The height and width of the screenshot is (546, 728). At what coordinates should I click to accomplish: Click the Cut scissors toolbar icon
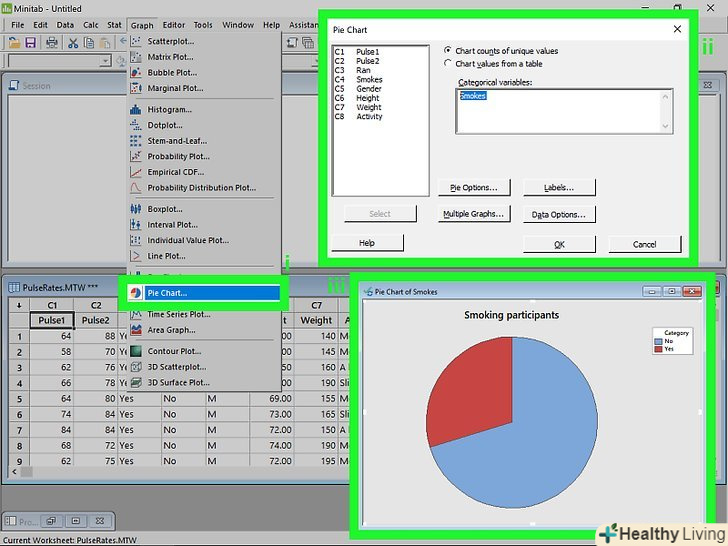[x=73, y=43]
